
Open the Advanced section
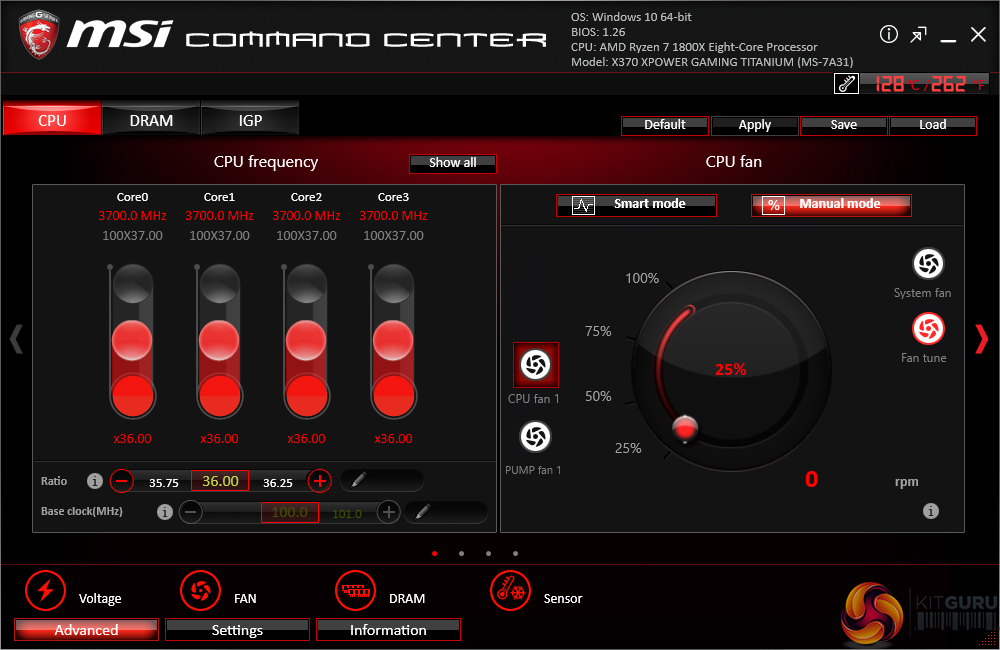click(x=86, y=630)
